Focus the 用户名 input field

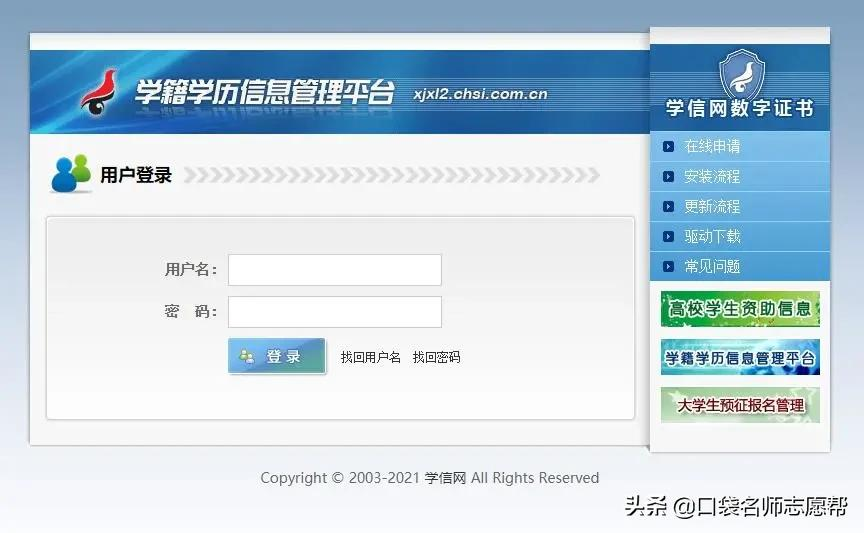[334, 270]
